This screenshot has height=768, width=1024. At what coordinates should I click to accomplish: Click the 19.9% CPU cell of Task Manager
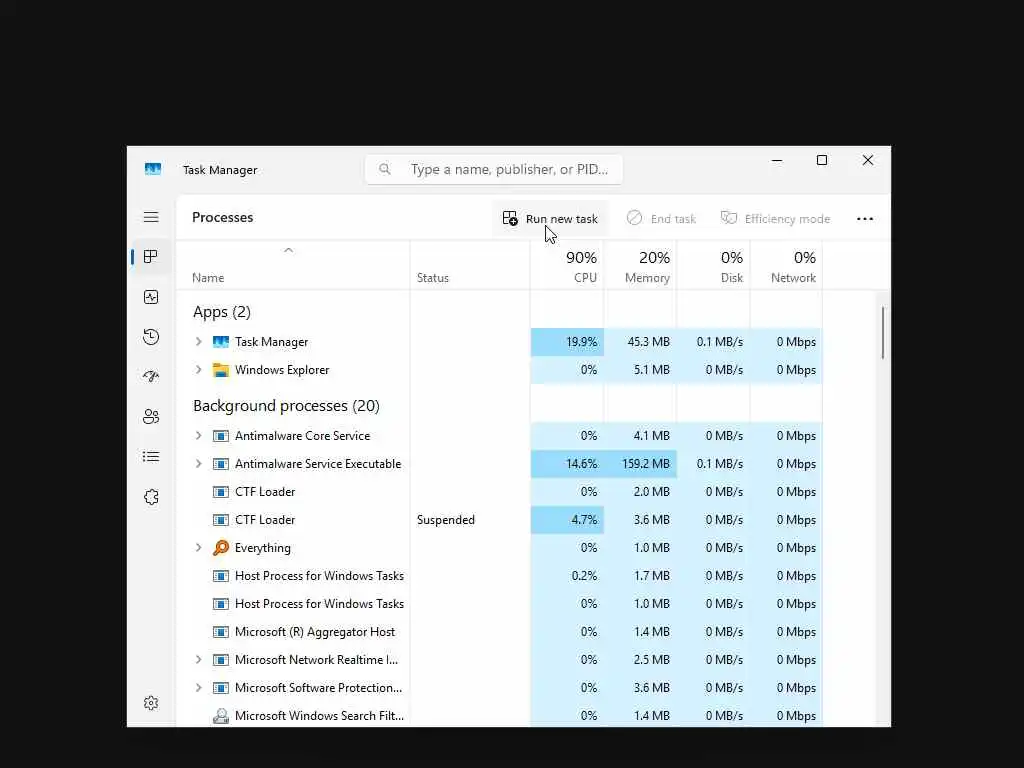tap(567, 342)
